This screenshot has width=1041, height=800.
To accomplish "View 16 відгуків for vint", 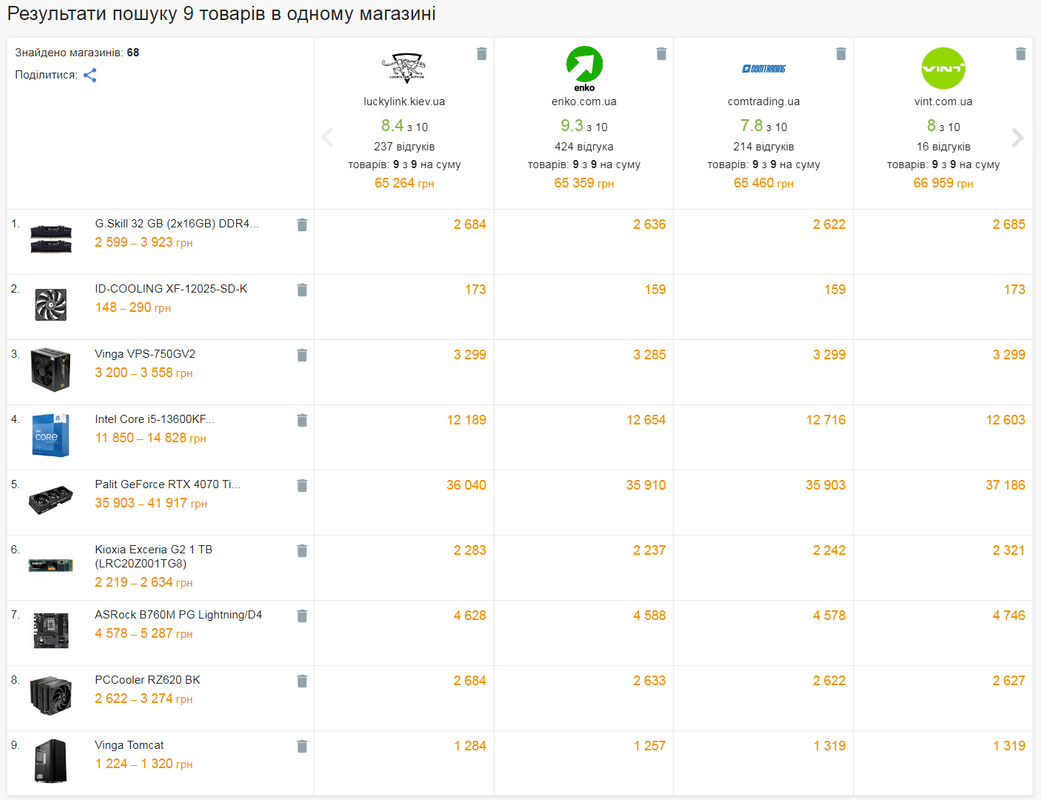I will (x=943, y=147).
